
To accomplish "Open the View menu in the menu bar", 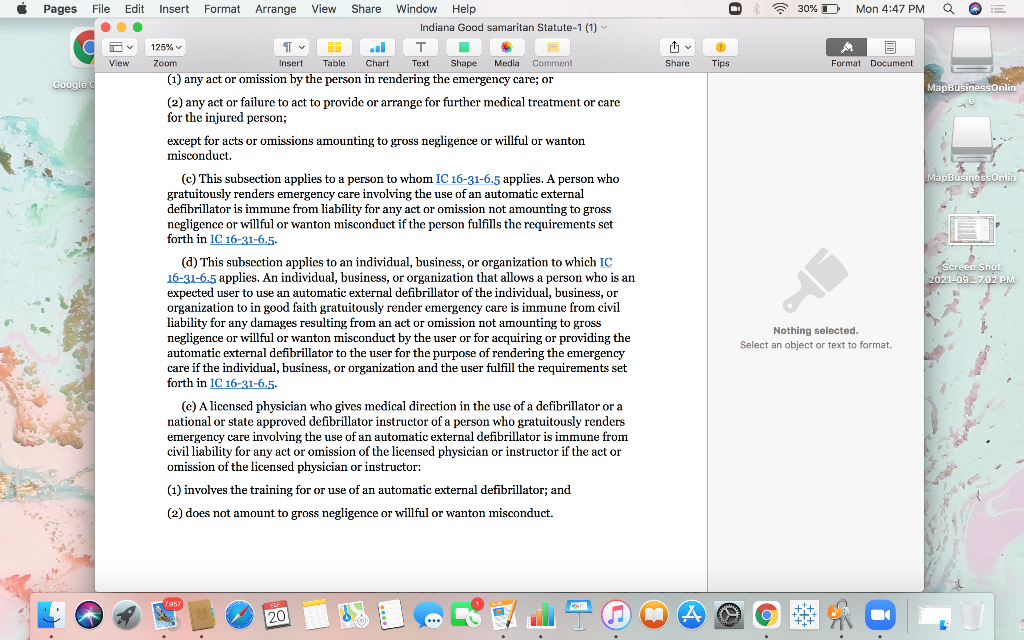I will [323, 8].
